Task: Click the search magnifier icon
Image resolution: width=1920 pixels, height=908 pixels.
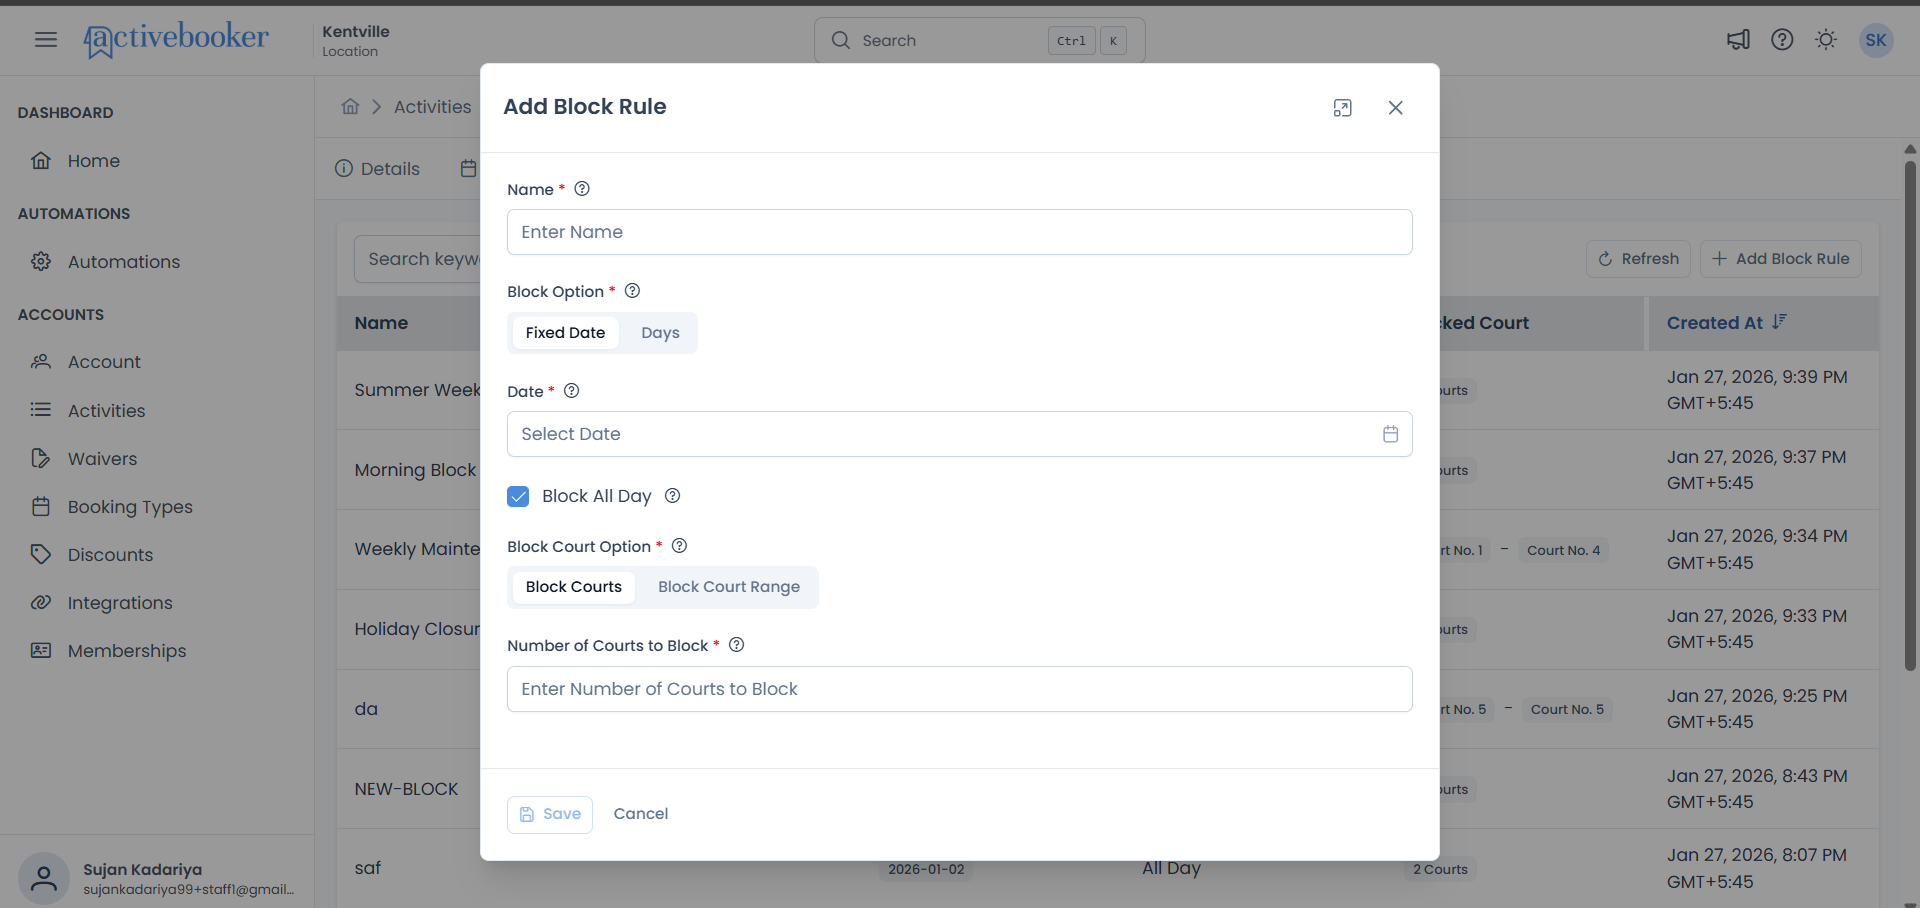Action: pos(841,40)
